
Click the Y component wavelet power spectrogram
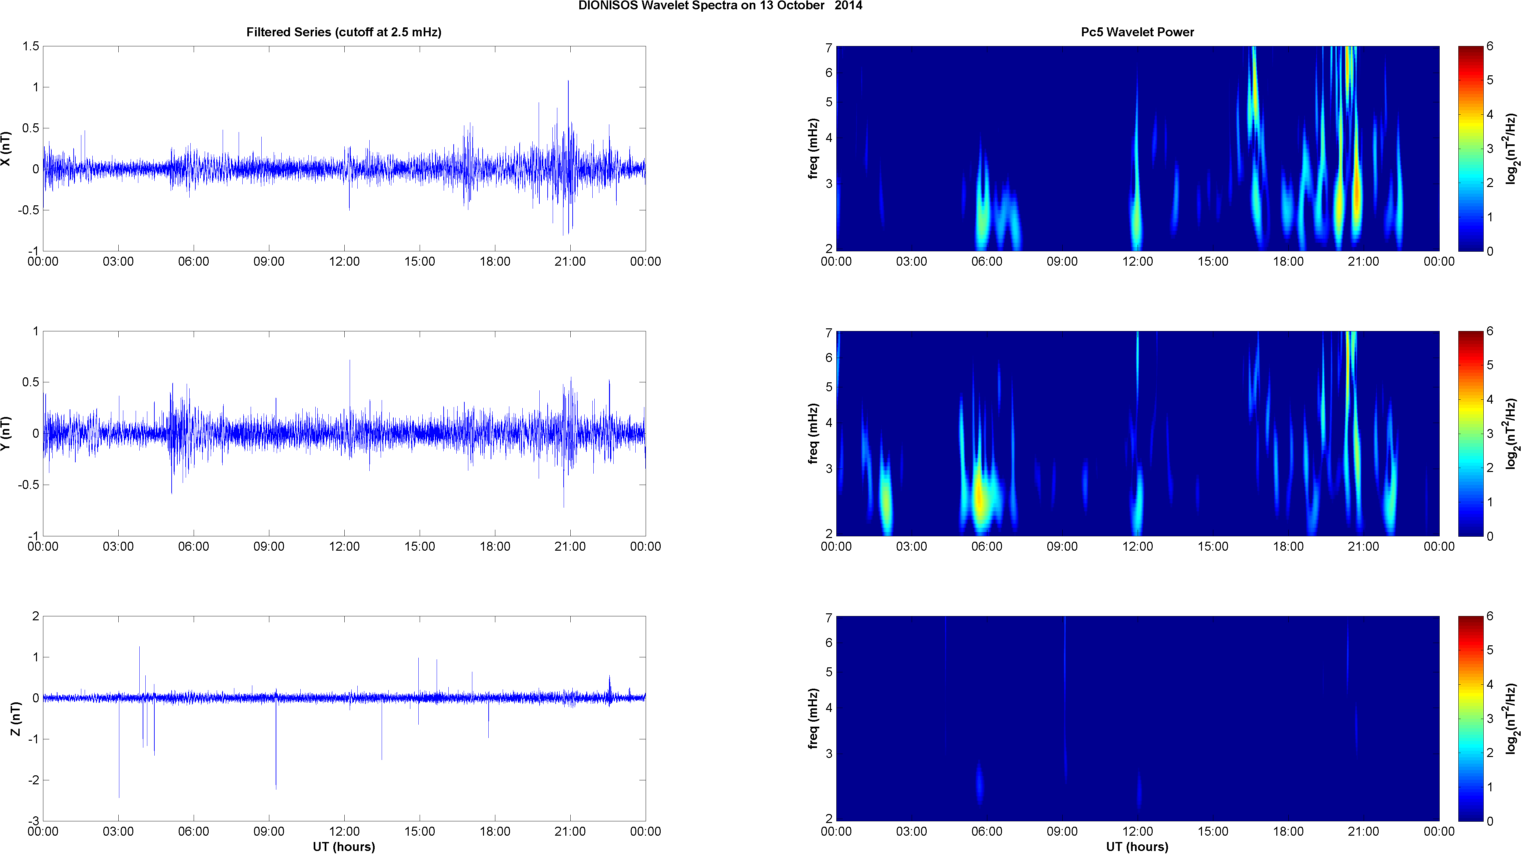[1137, 433]
